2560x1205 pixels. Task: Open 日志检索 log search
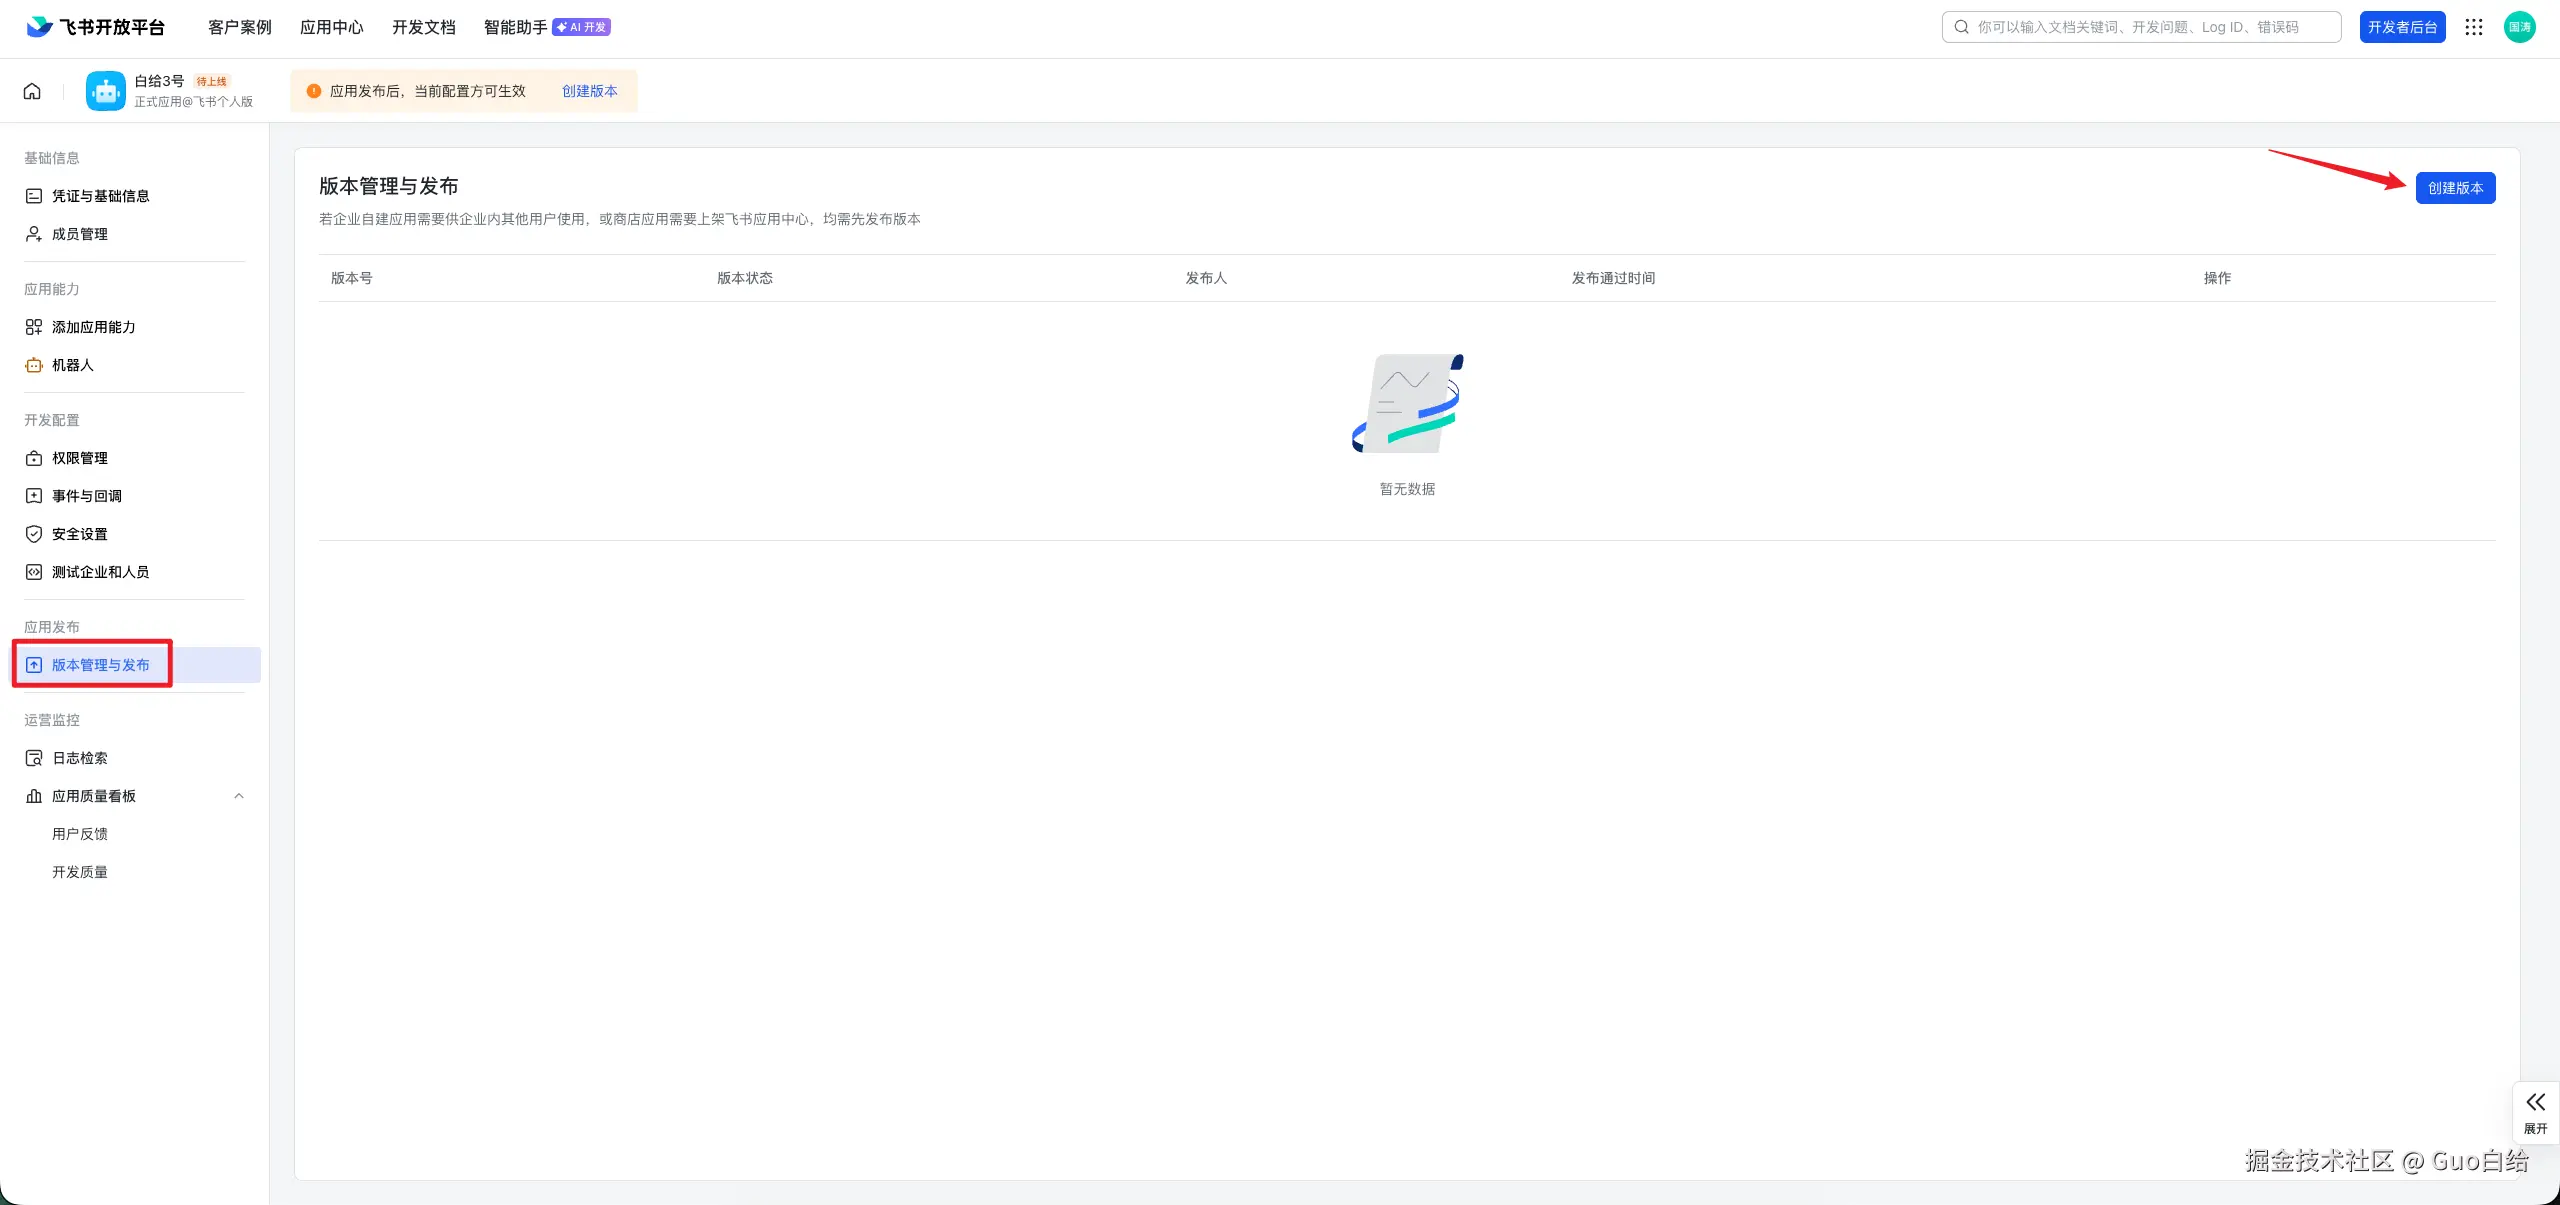click(80, 758)
